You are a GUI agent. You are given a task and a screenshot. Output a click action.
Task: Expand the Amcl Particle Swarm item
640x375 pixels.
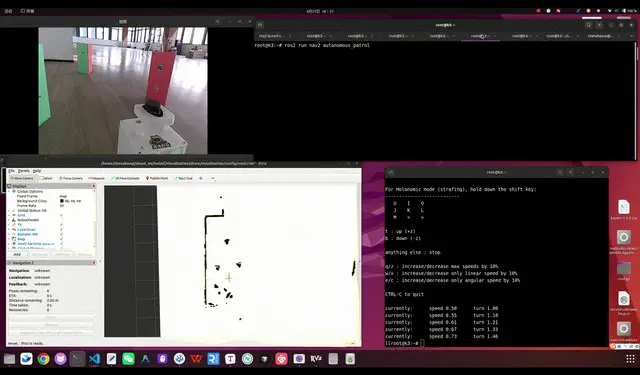(x=9, y=244)
